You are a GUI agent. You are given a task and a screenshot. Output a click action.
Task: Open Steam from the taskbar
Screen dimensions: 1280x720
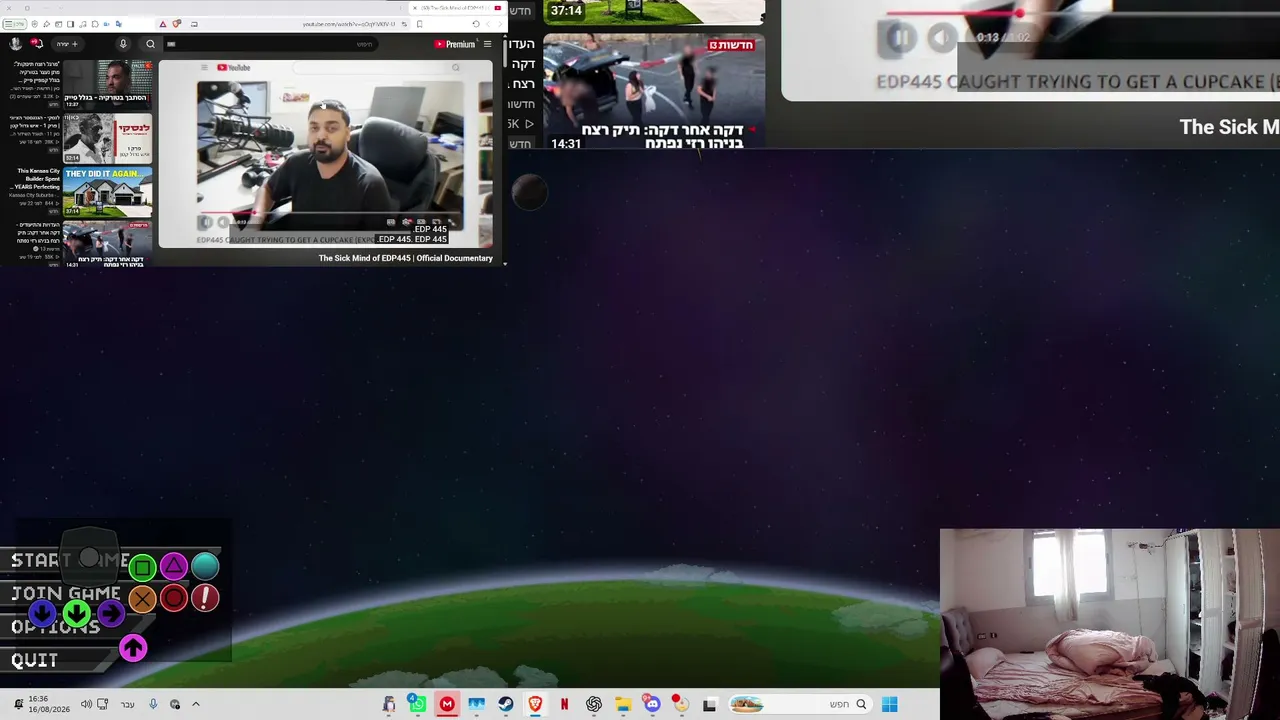tap(506, 704)
